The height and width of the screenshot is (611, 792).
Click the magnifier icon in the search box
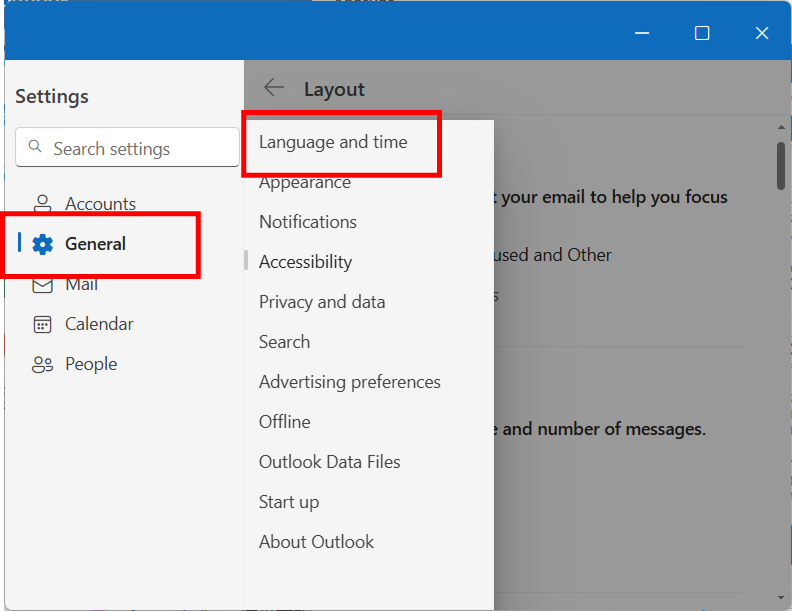click(35, 146)
